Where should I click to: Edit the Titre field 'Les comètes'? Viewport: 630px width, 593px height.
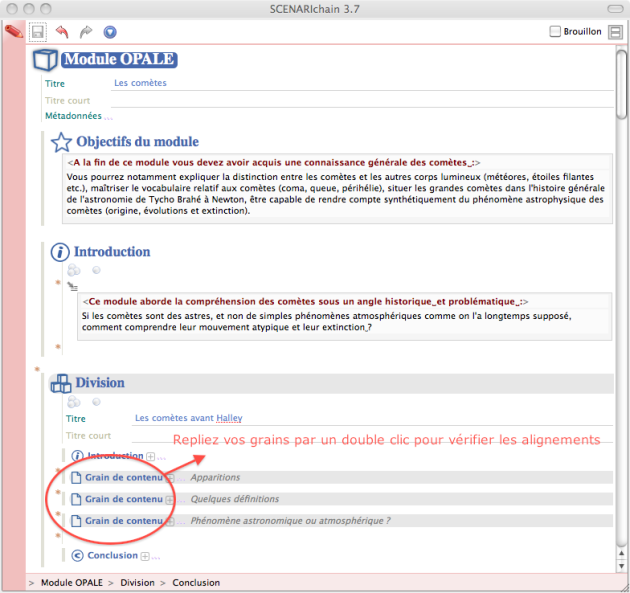[x=362, y=83]
